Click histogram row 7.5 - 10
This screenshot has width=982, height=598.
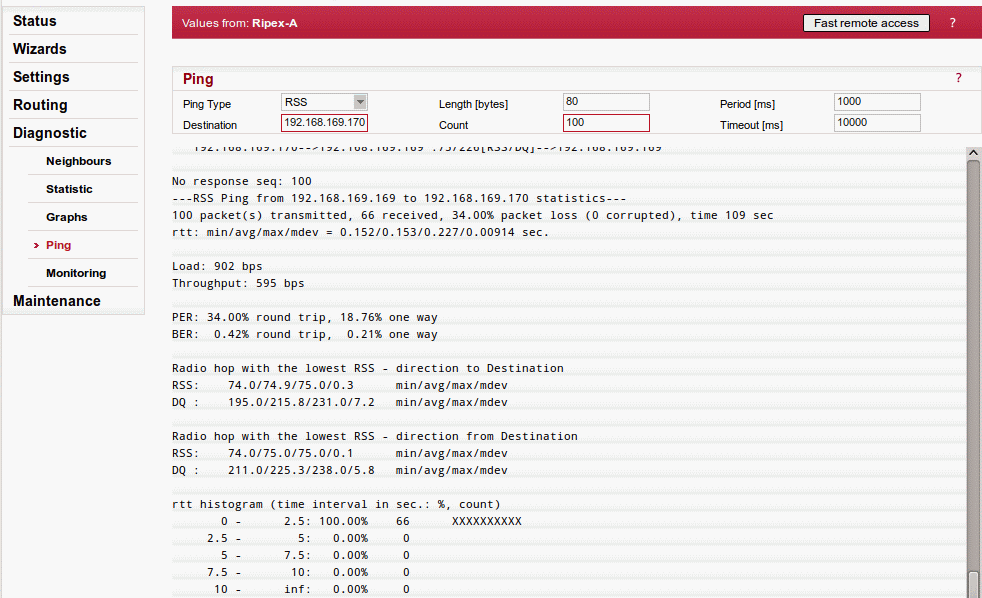point(308,572)
